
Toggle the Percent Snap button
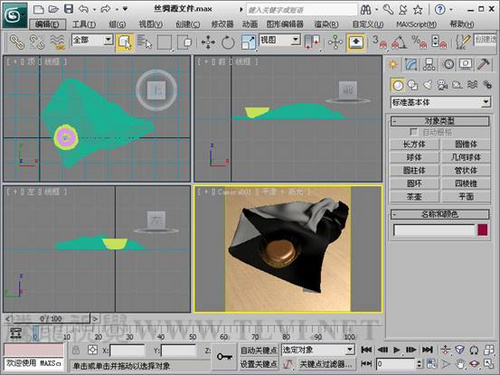[x=419, y=42]
